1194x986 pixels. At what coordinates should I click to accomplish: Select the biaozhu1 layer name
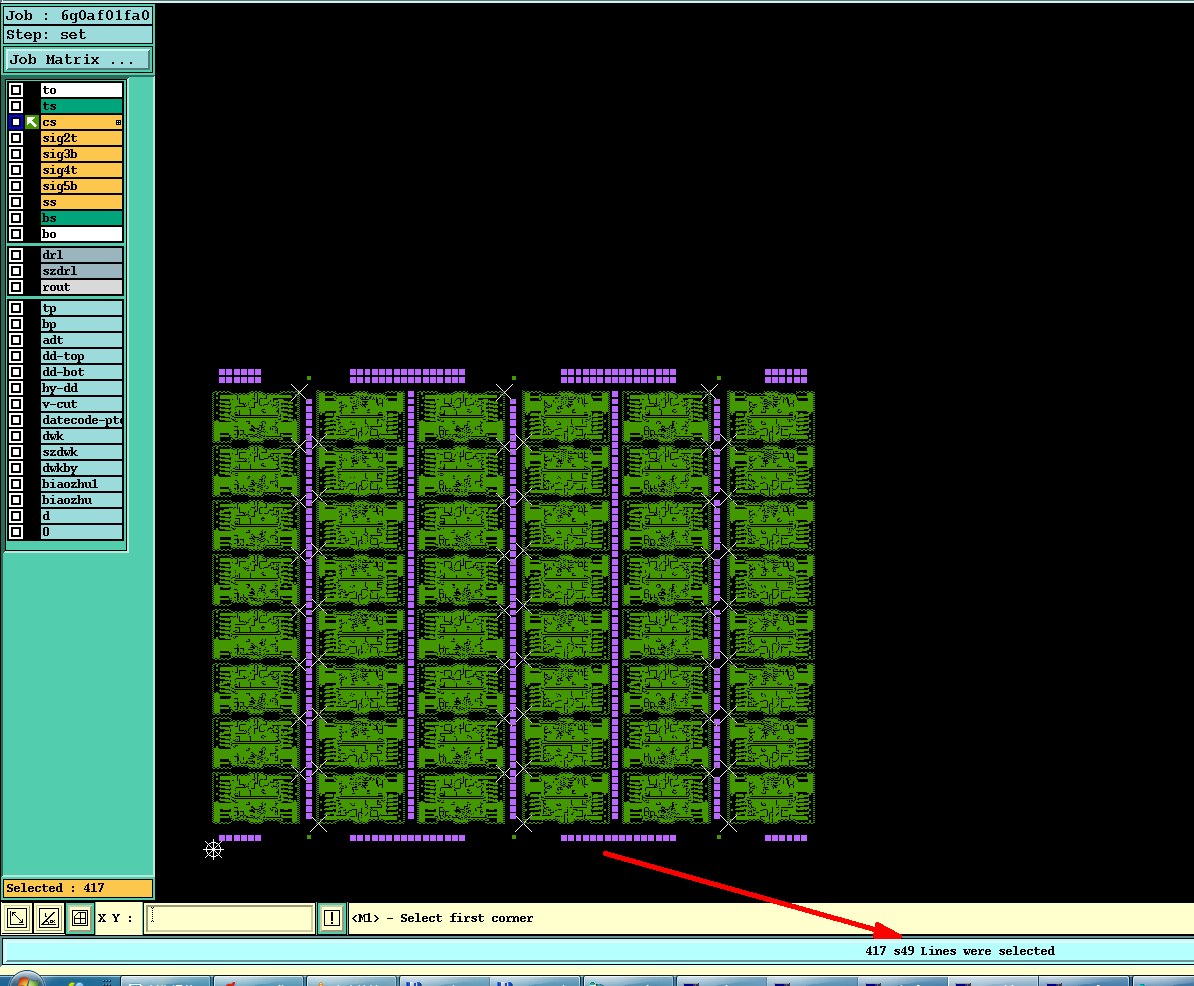pyautogui.click(x=70, y=483)
